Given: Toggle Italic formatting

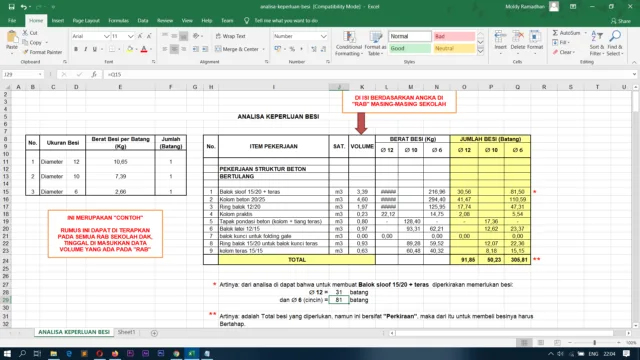Looking at the screenshot, I should [85, 49].
